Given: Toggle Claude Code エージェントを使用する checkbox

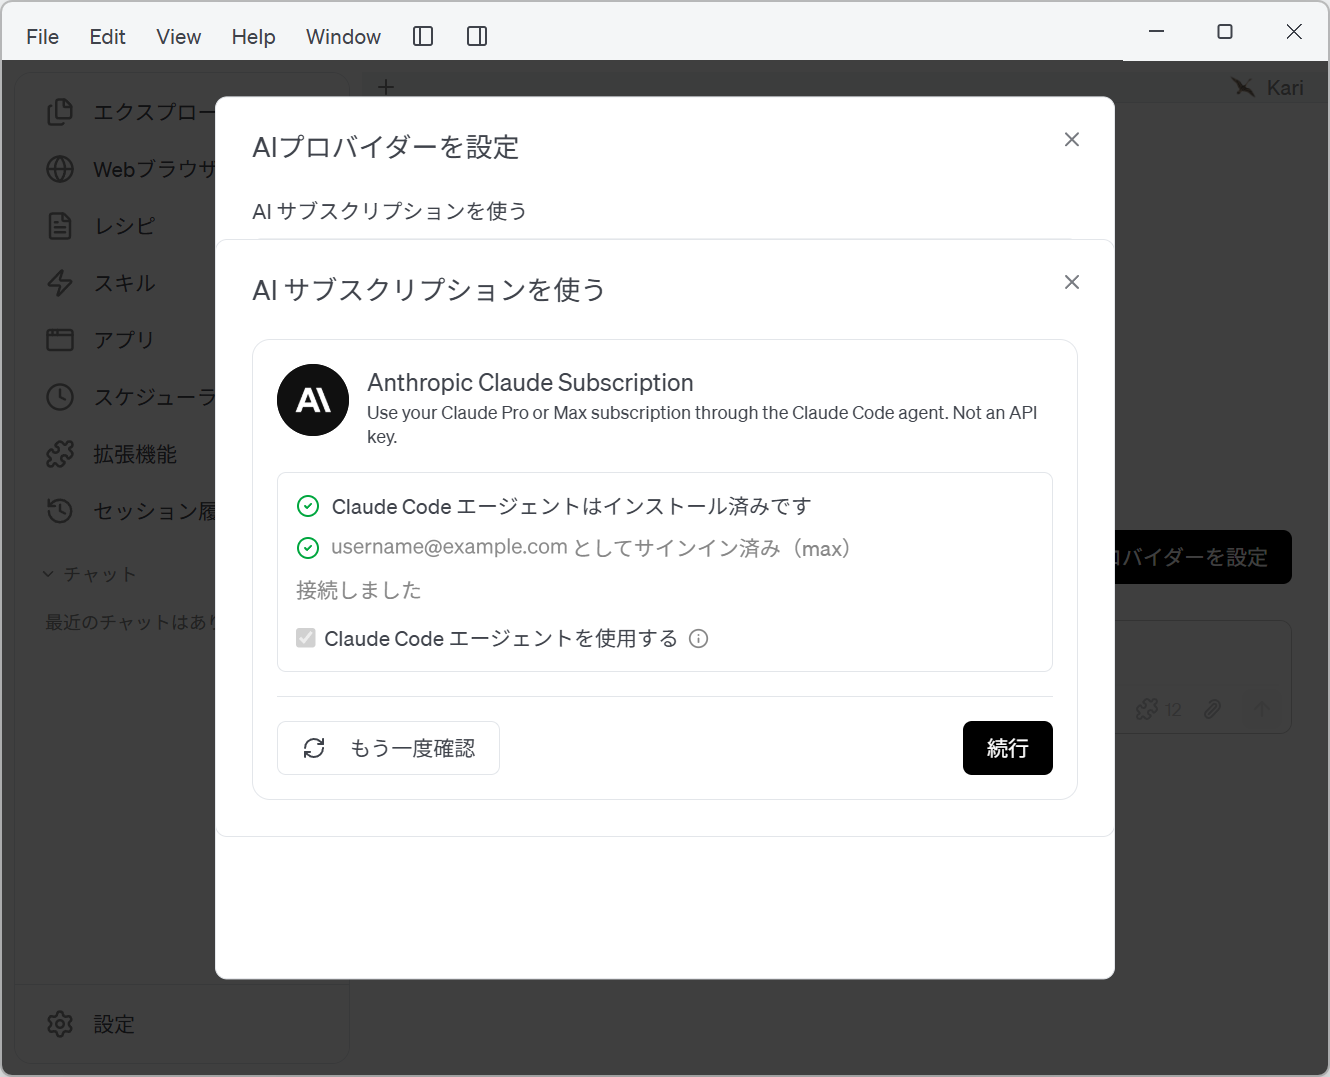Looking at the screenshot, I should [306, 638].
